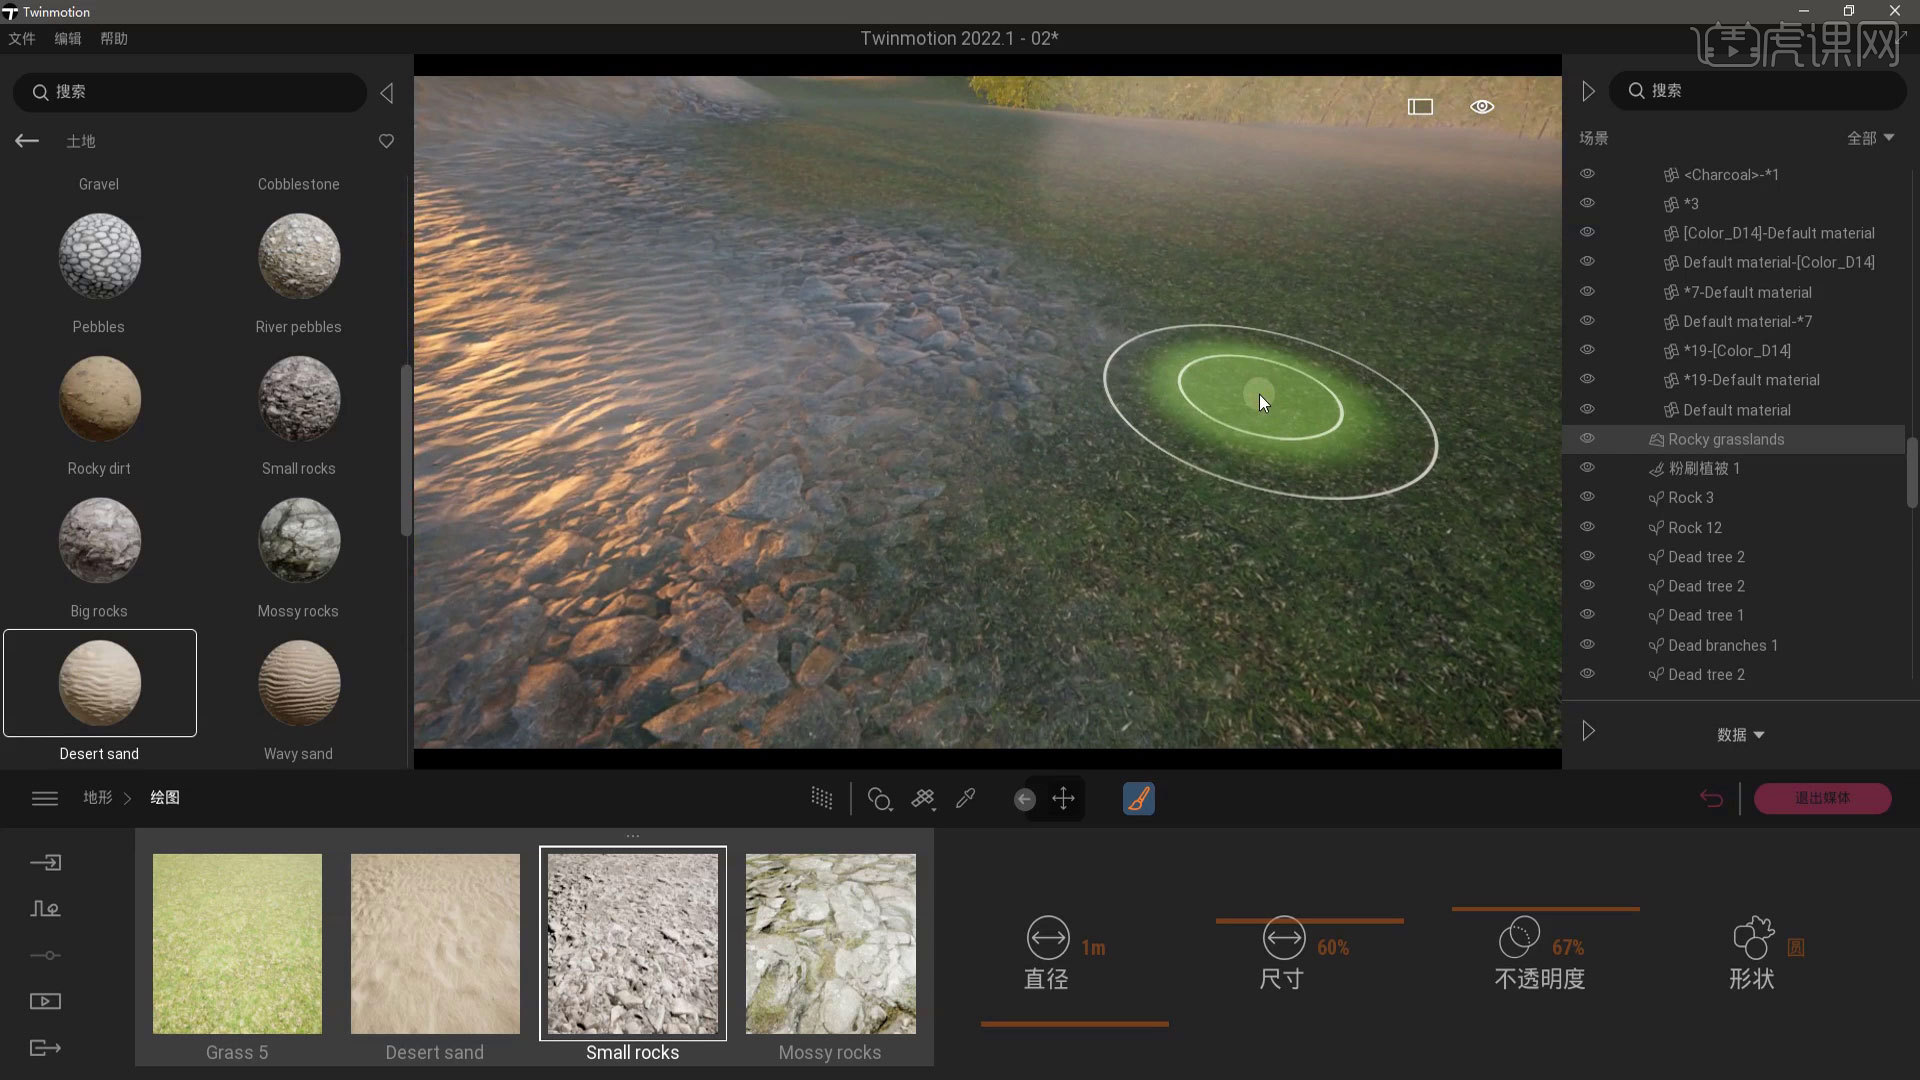1920x1080 pixels.
Task: Select the paint brush tool icon
Action: tap(1138, 798)
